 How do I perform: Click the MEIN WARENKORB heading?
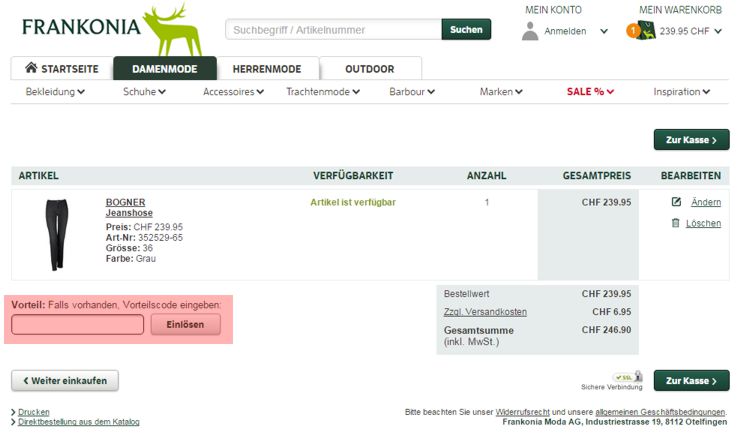[x=681, y=10]
